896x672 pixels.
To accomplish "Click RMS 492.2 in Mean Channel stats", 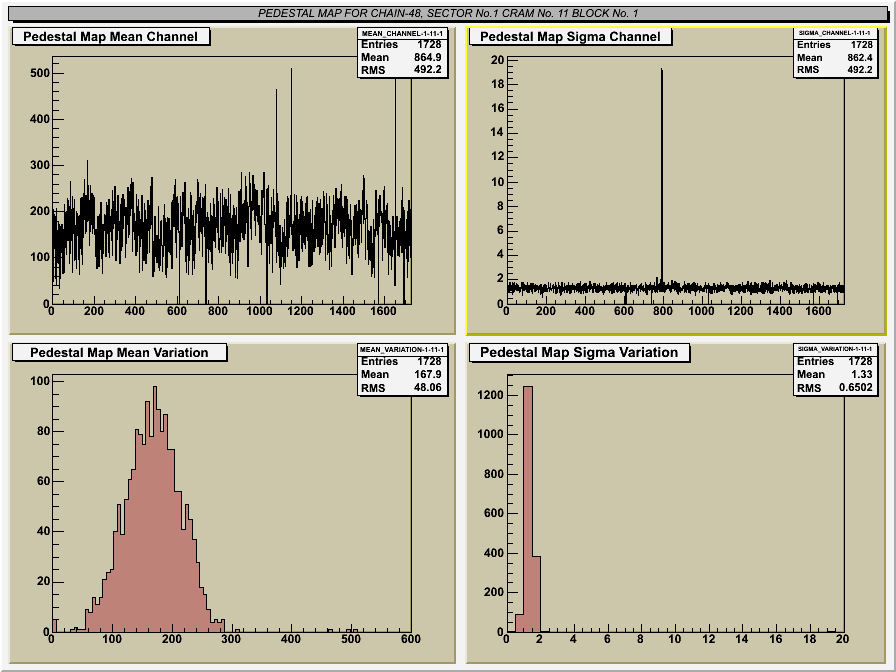I will coord(402,70).
